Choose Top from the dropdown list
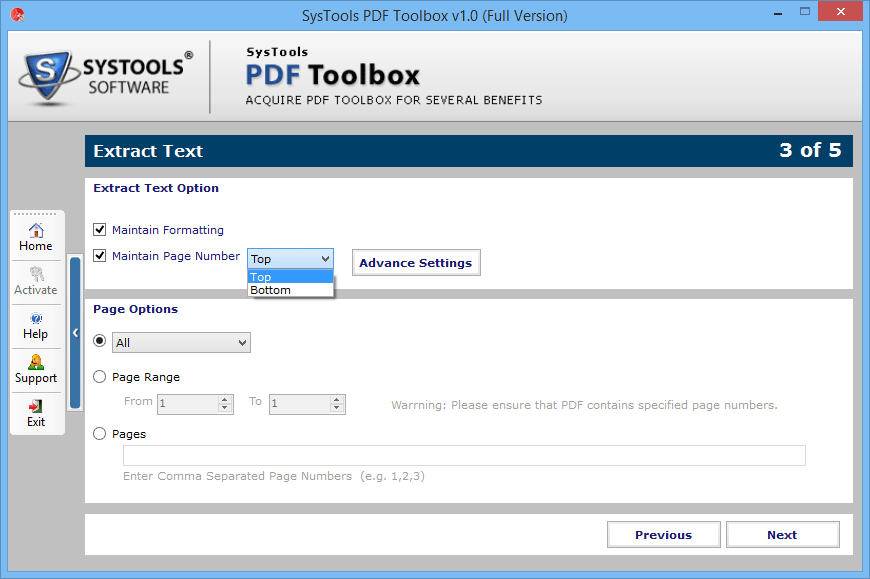The height and width of the screenshot is (579, 870). [x=290, y=277]
